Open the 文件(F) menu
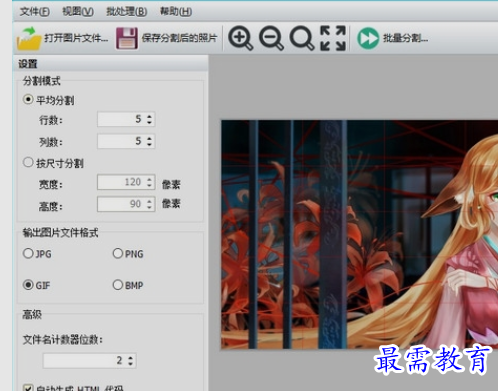 (x=34, y=12)
